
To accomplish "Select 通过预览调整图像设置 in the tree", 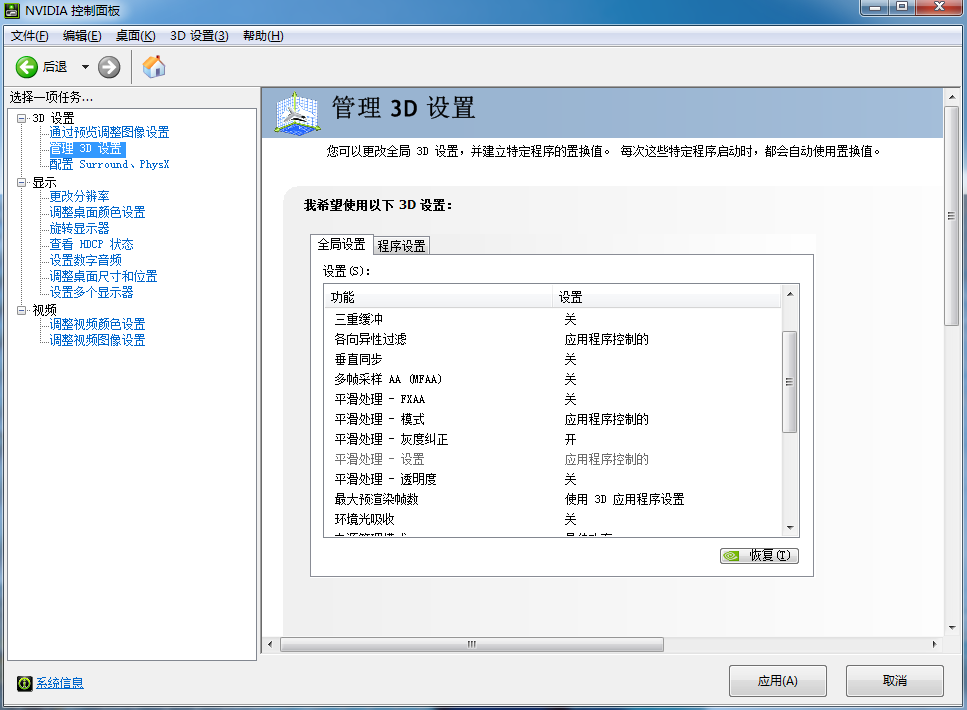I will point(109,132).
